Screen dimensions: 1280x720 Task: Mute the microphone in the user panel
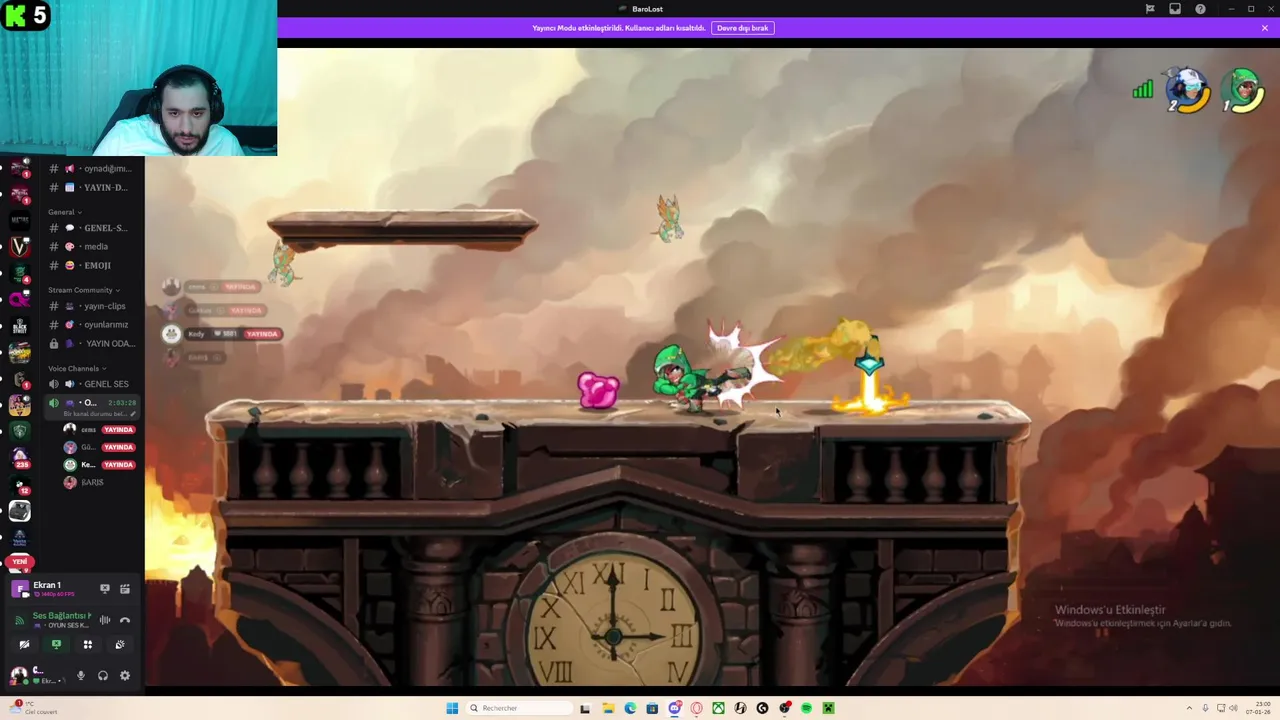pos(81,676)
